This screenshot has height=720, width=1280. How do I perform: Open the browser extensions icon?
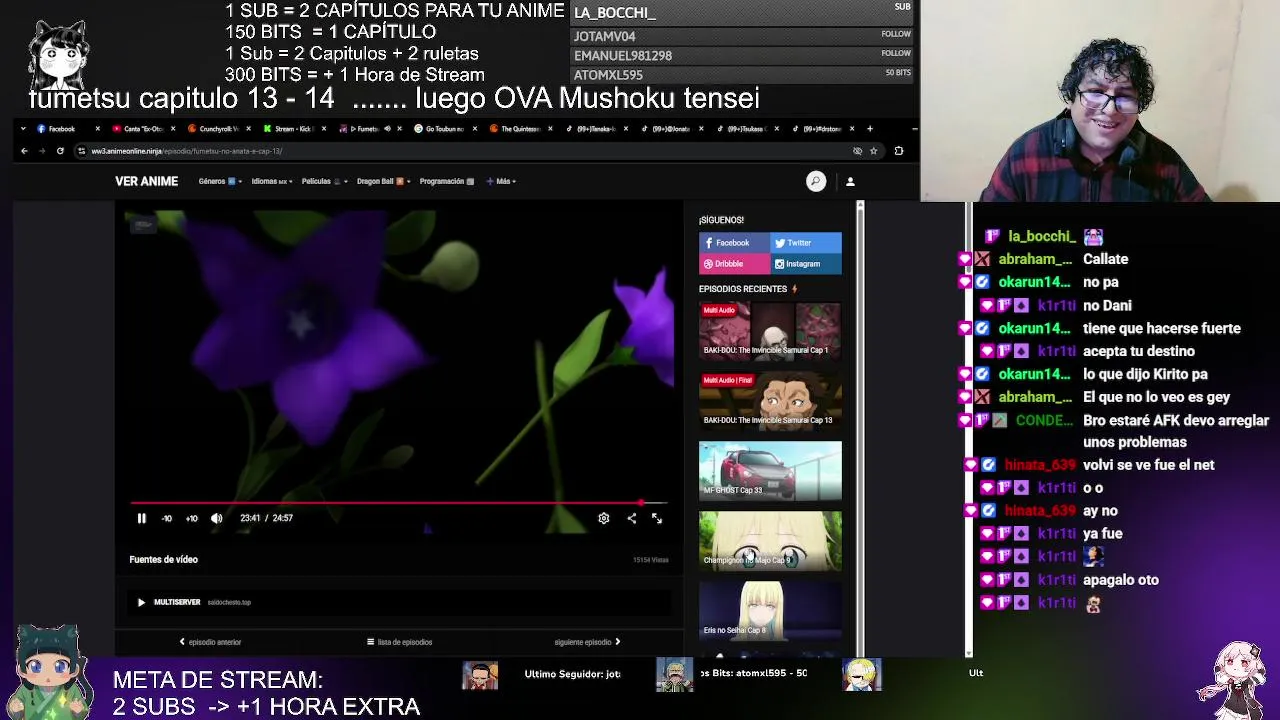coord(898,151)
